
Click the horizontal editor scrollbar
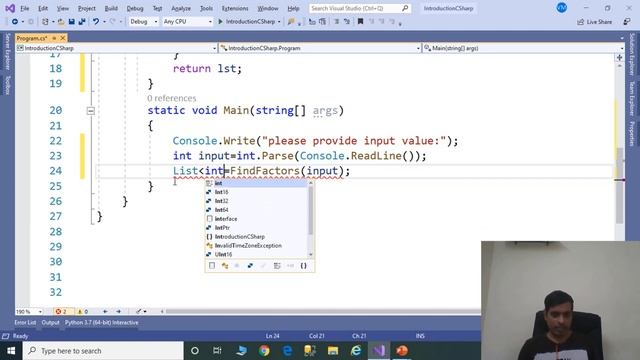[322, 311]
